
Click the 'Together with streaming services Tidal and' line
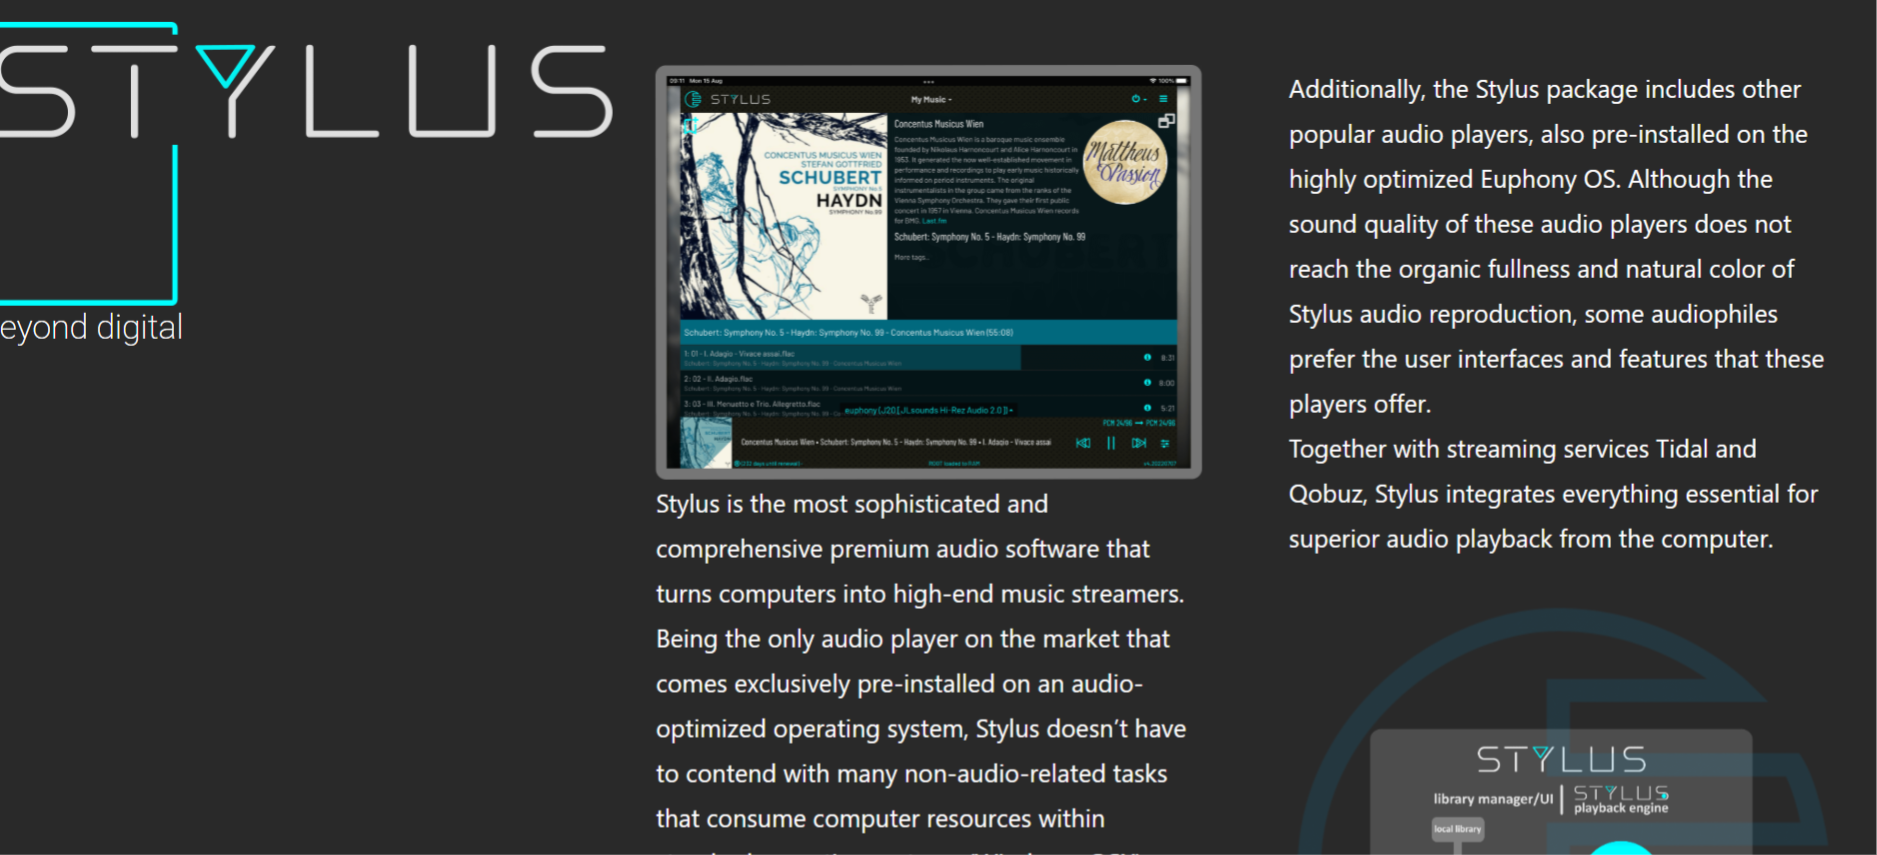coord(1522,450)
